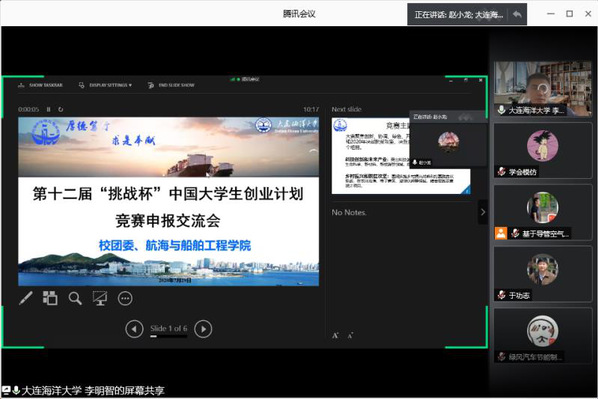The width and height of the screenshot is (598, 399).
Task: Select the 学会模仿 participant tile
Action: point(543,151)
